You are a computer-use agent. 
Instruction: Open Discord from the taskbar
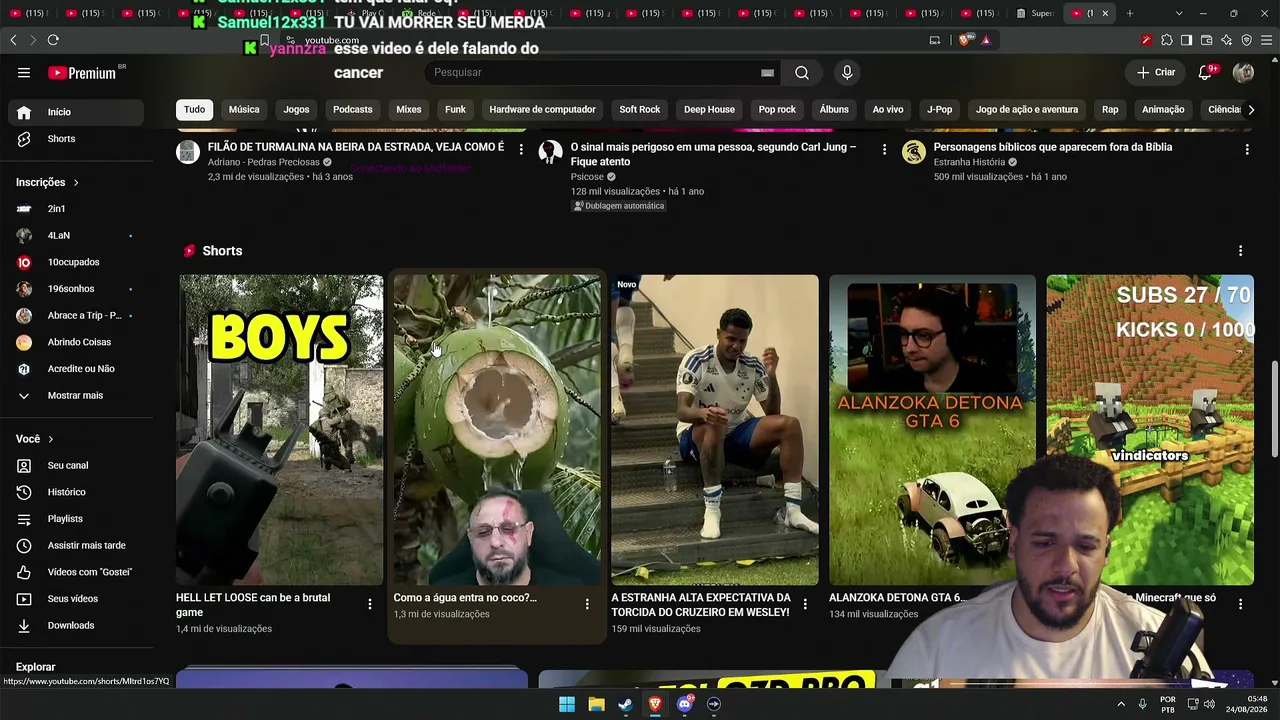point(685,704)
